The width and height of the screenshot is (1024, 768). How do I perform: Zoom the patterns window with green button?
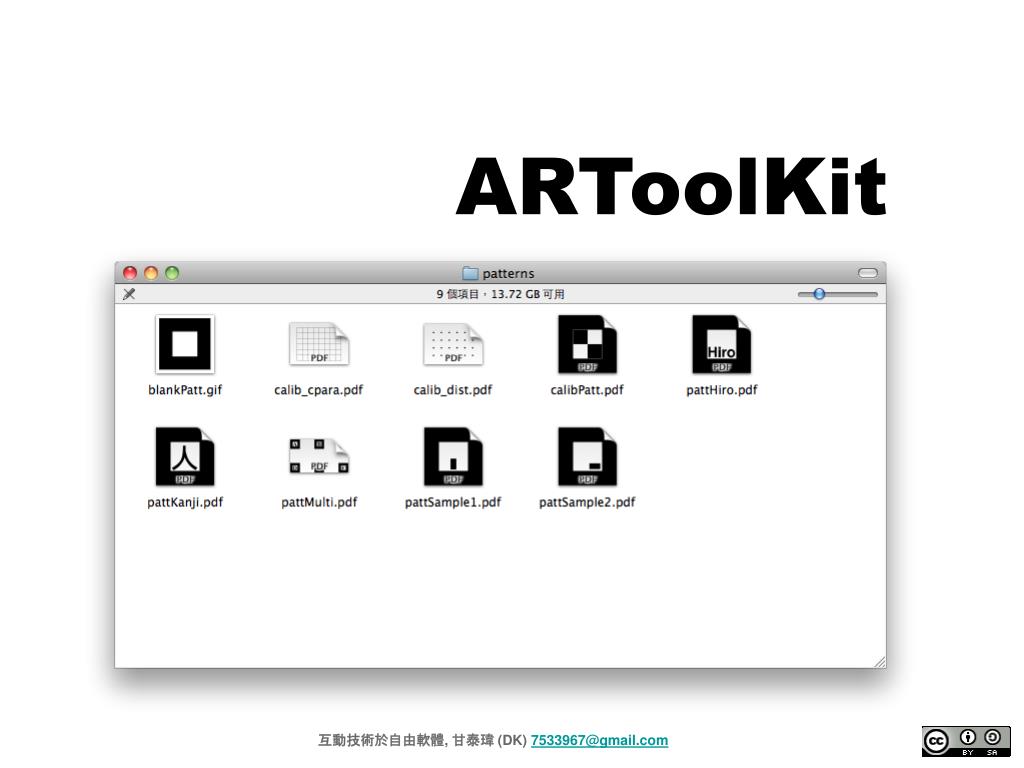[172, 273]
